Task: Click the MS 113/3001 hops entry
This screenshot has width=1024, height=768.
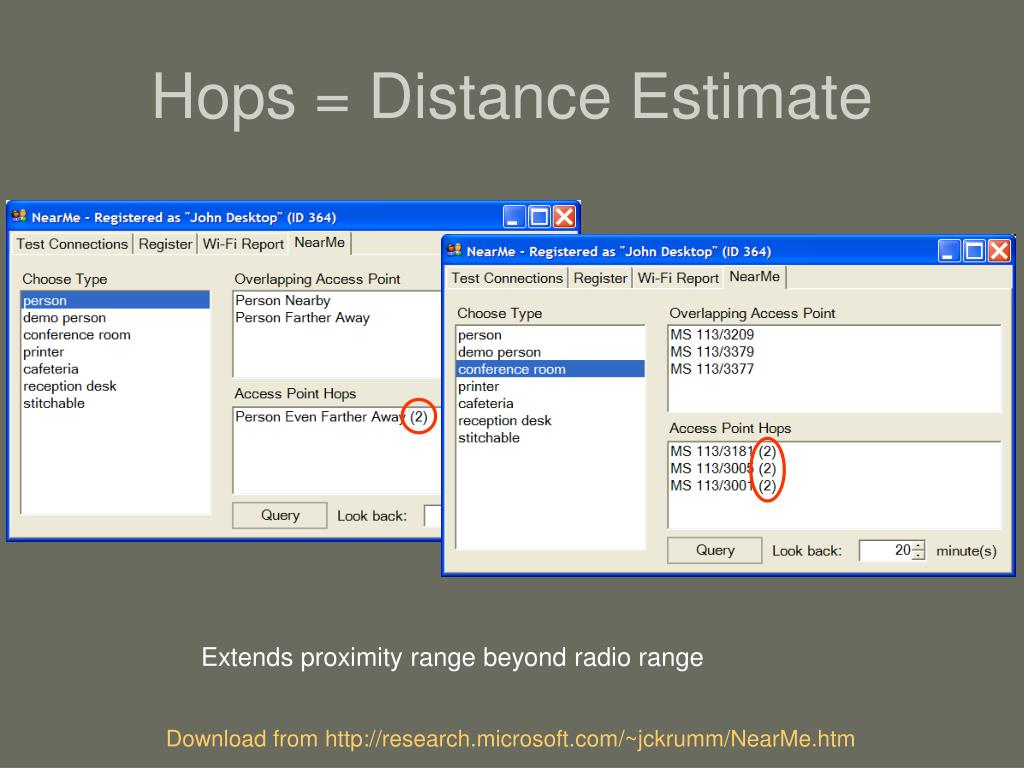Action: tap(723, 485)
